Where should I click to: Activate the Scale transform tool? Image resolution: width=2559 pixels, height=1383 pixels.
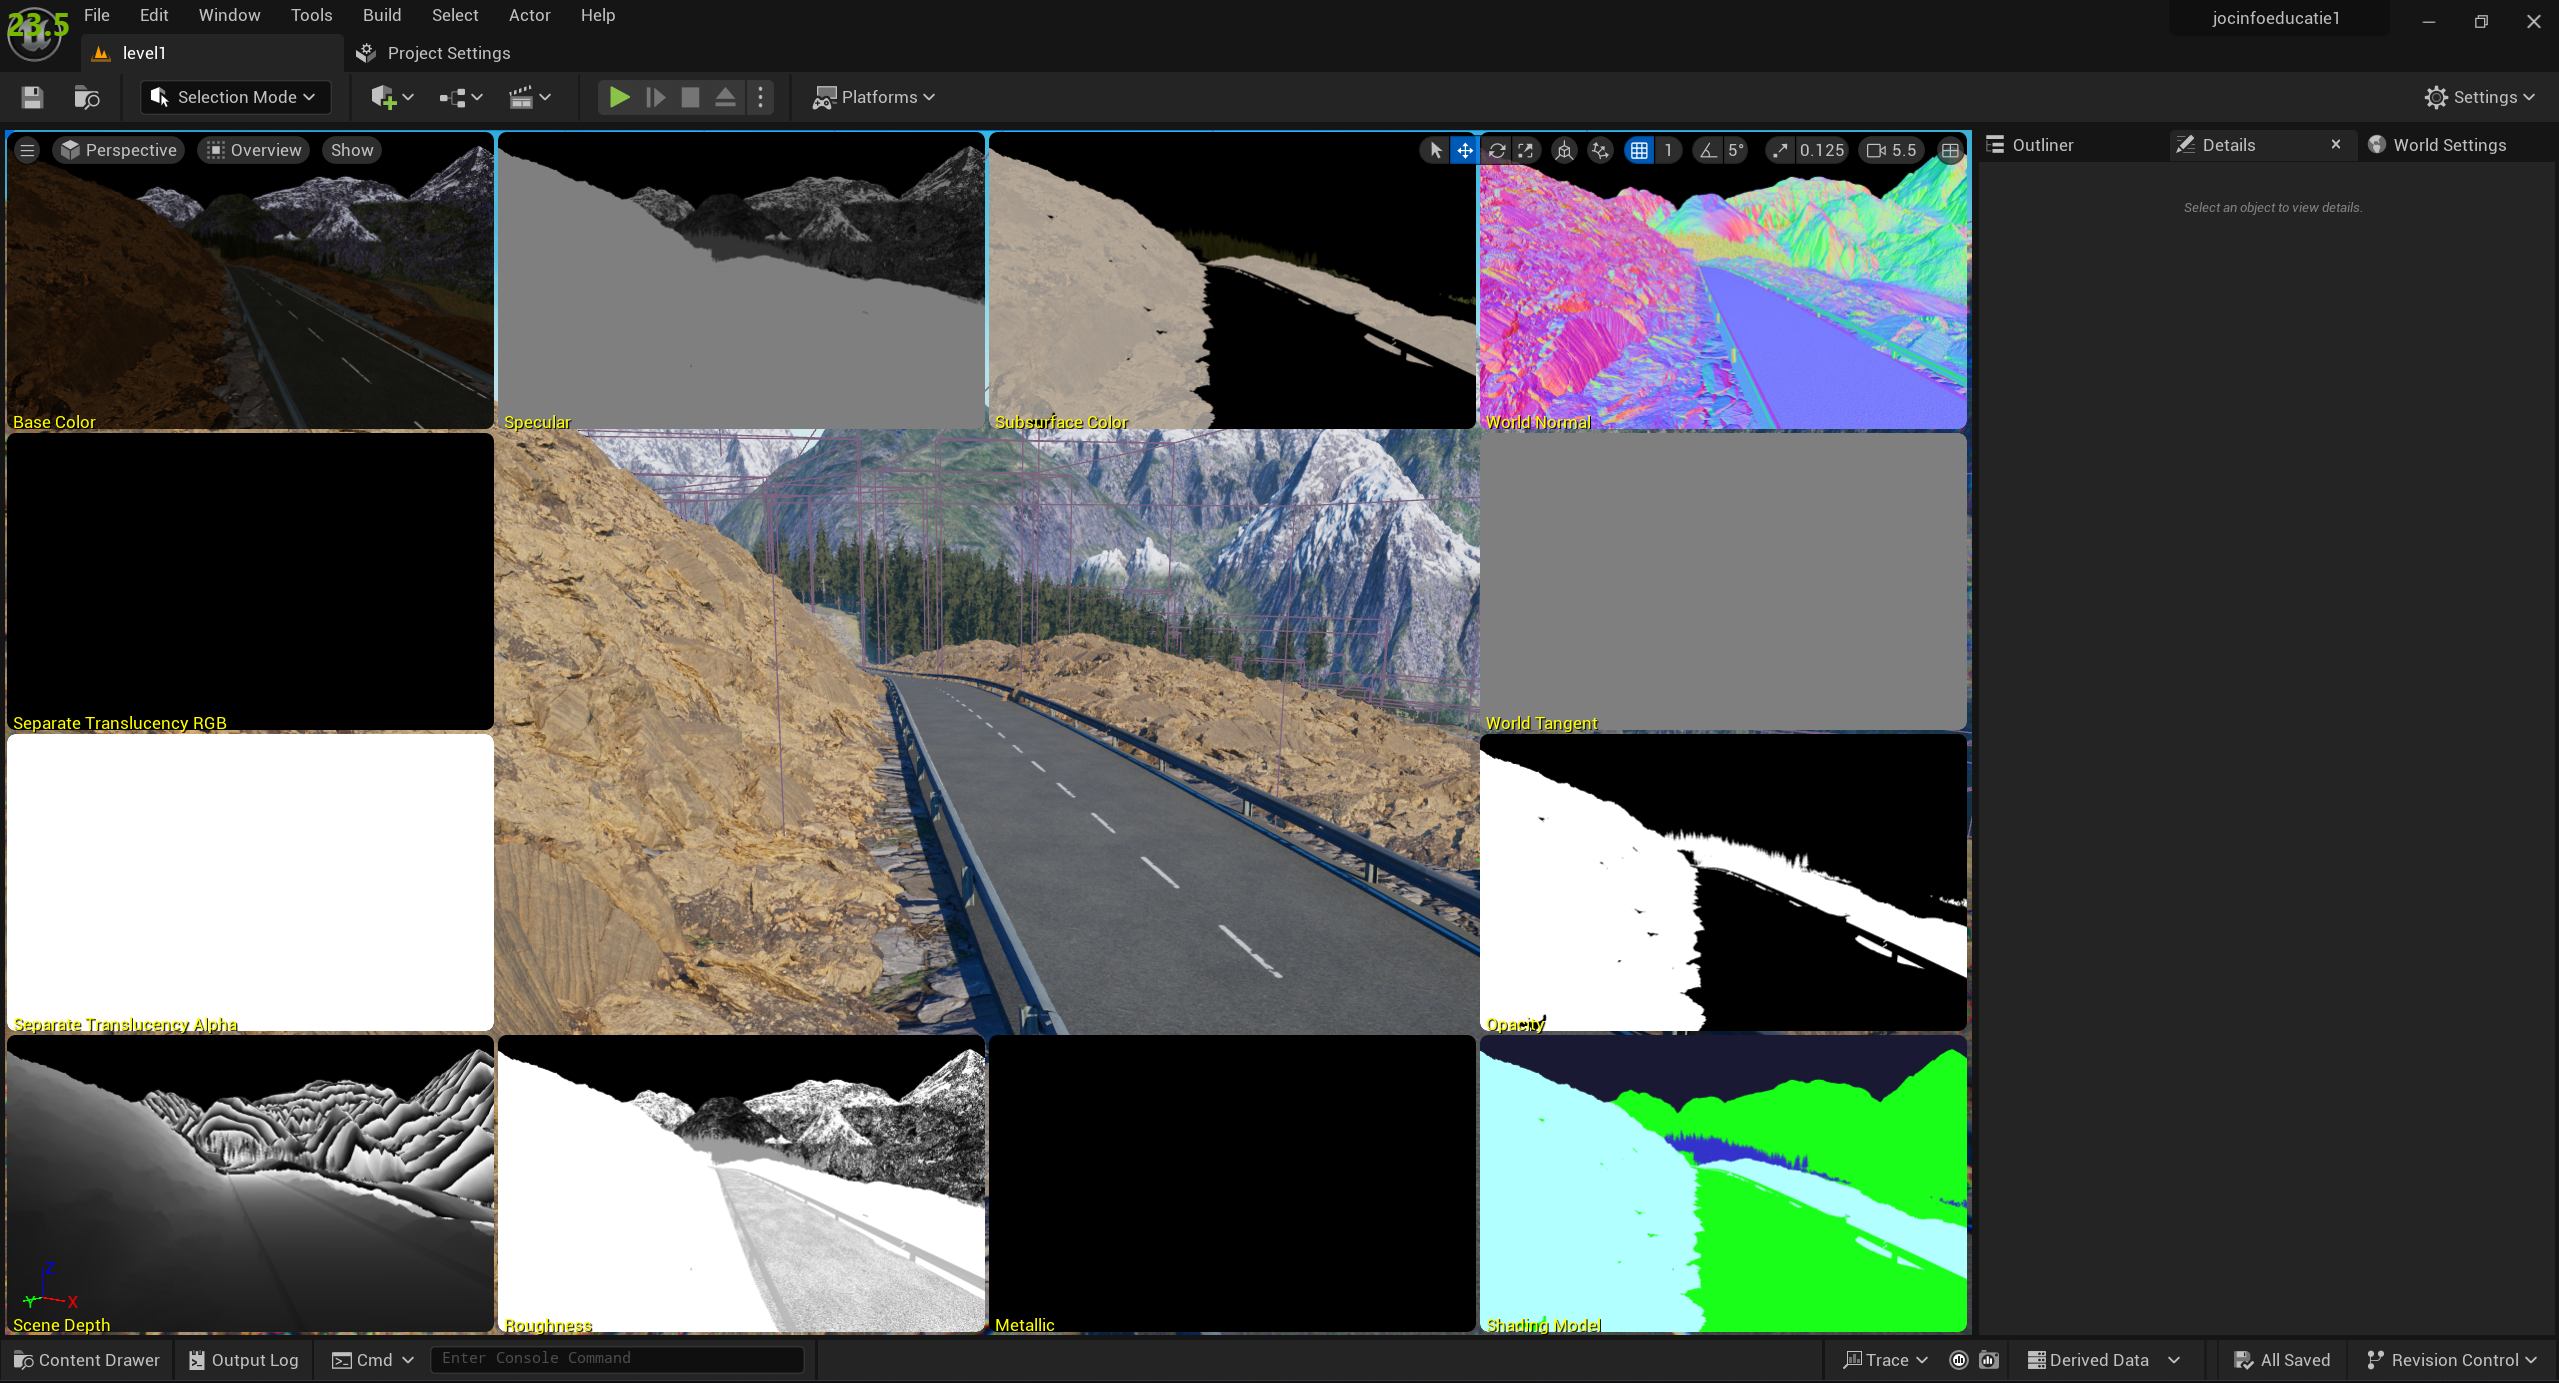pos(1524,150)
